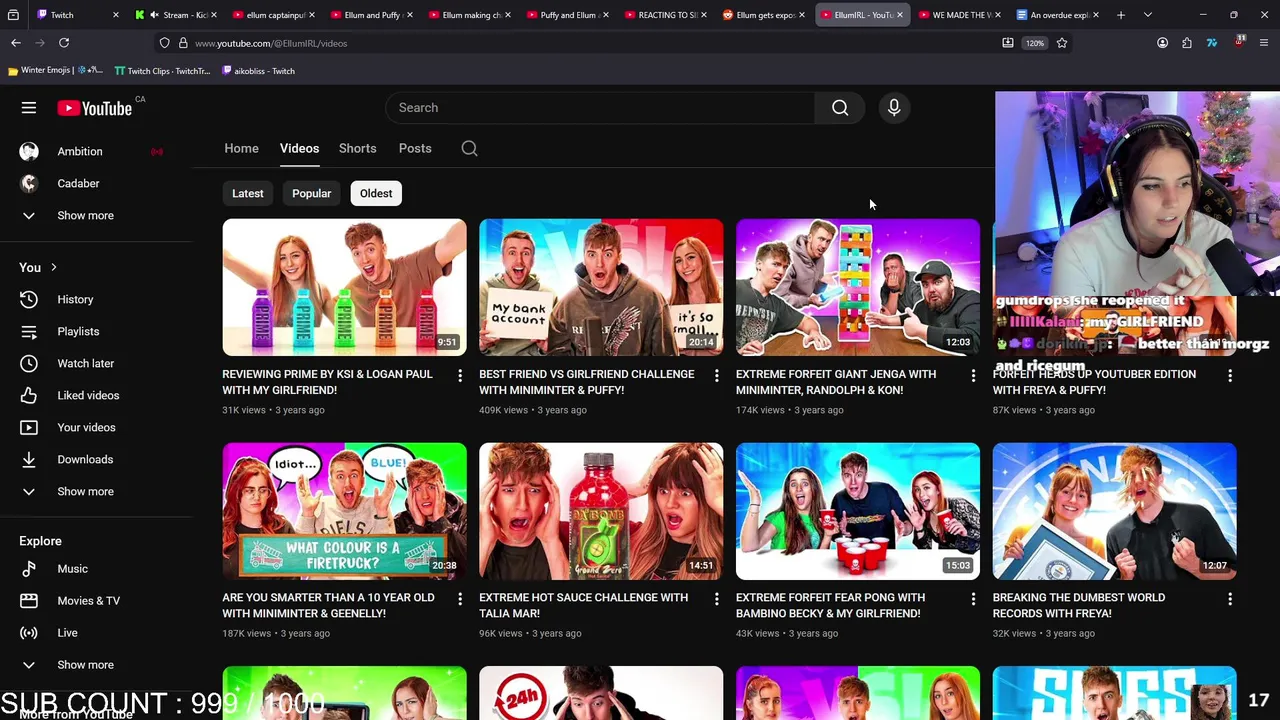Play firetruck colour video thumbnail

344,511
